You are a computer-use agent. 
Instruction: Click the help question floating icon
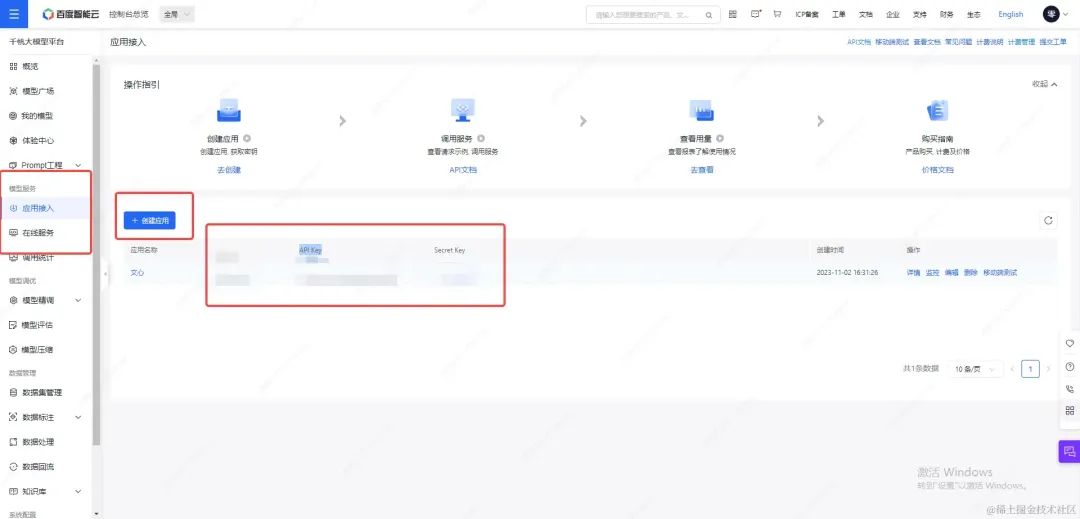pyautogui.click(x=1070, y=367)
